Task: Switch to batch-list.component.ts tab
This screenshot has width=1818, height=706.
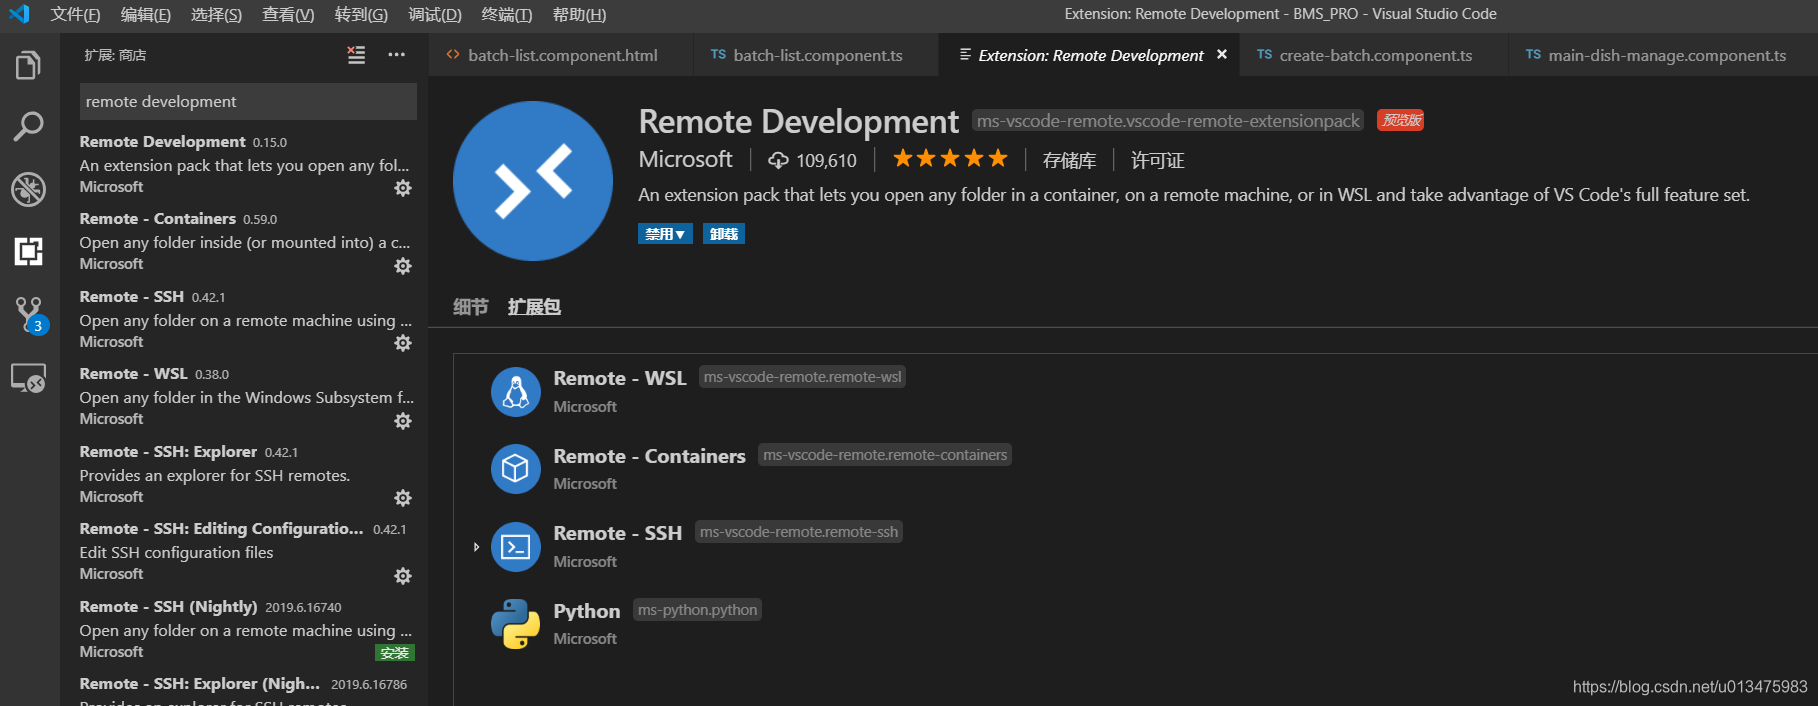Action: coord(816,55)
